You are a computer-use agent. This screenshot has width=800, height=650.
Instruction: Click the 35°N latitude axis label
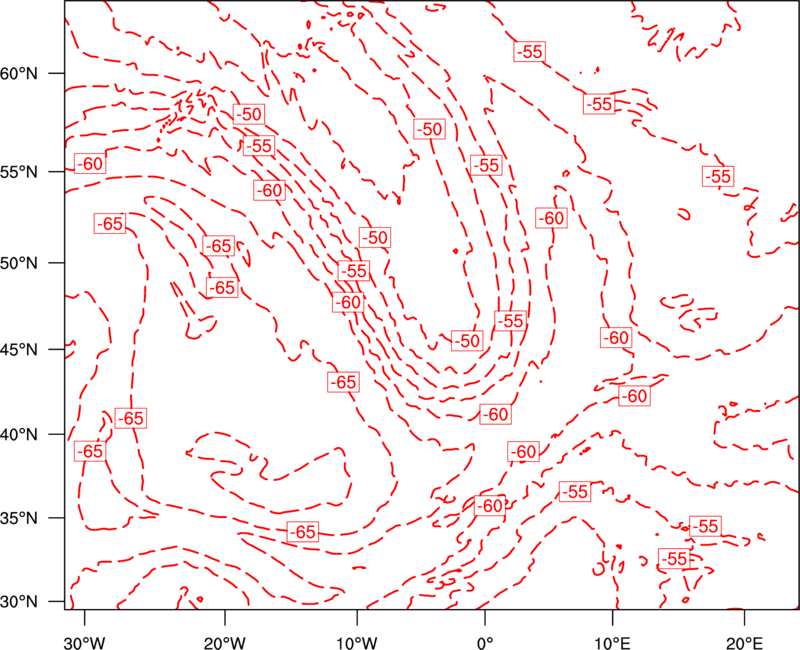(19, 518)
